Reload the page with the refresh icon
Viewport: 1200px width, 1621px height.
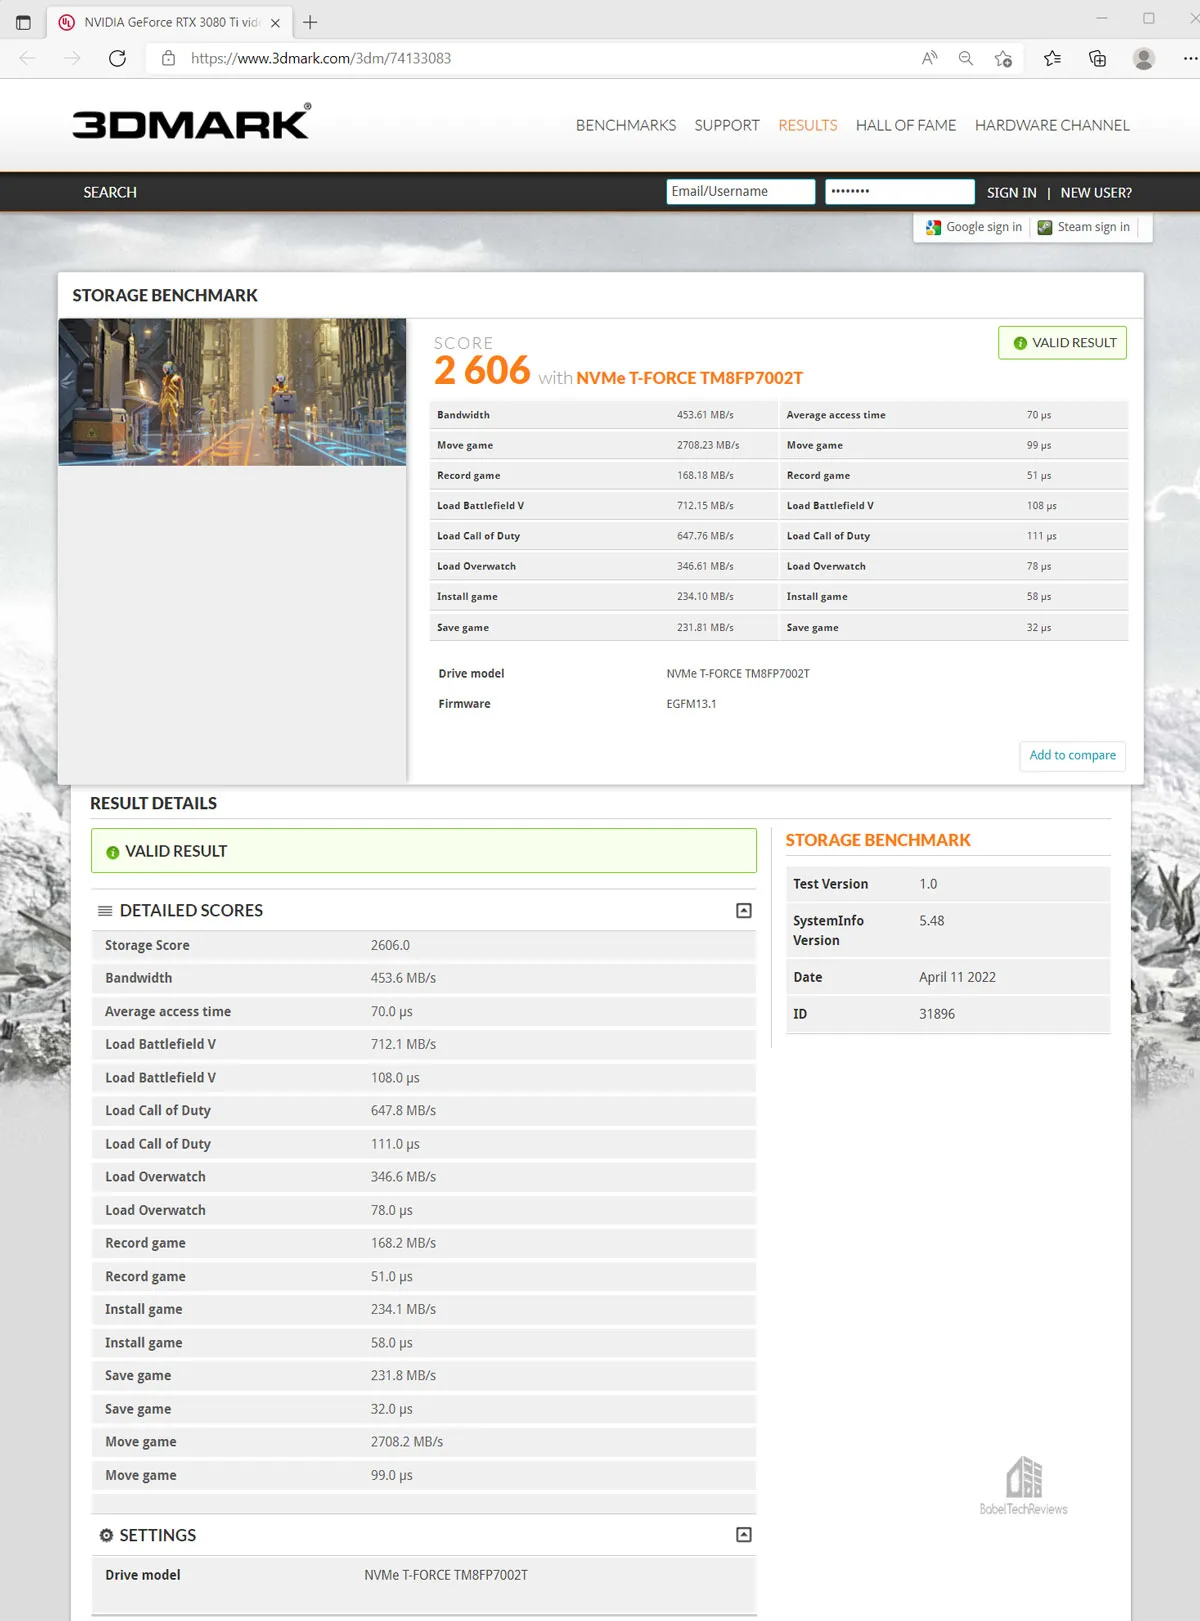(x=117, y=58)
